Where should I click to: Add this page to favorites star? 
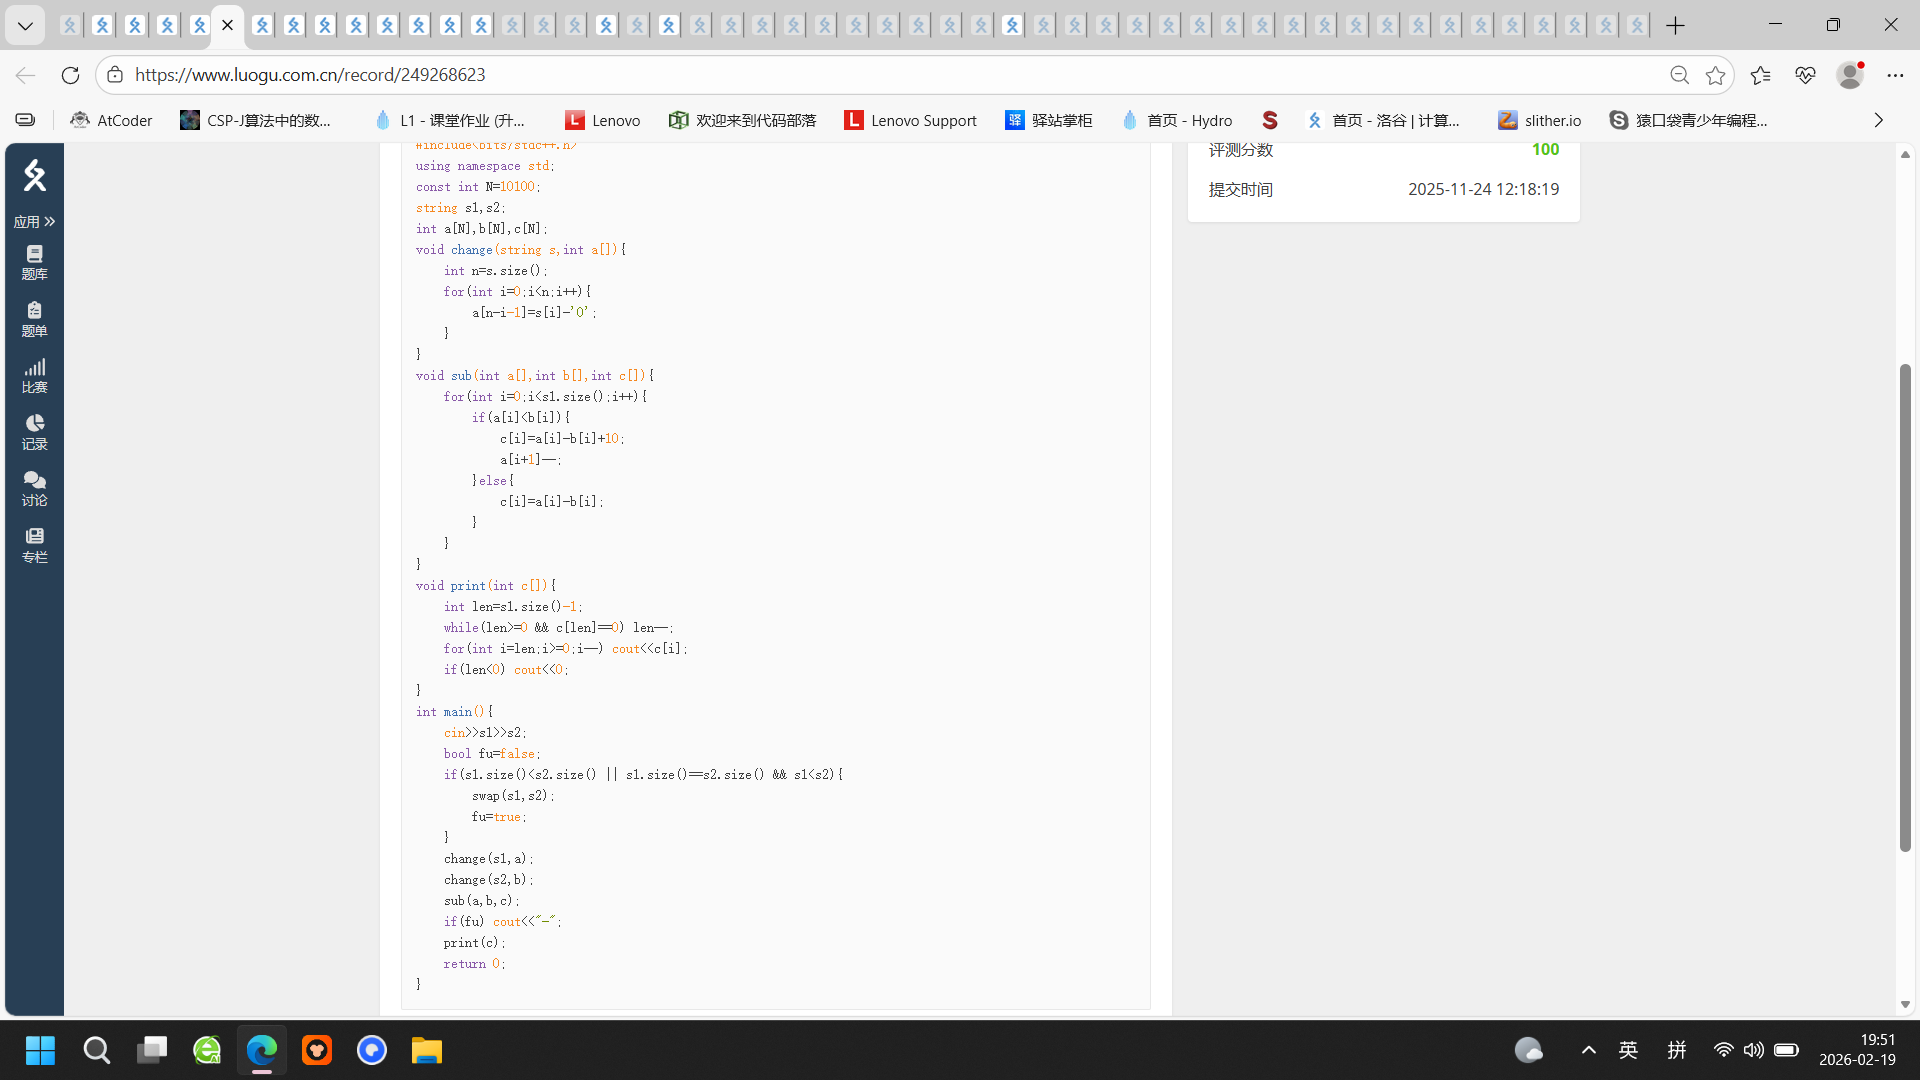[x=1716, y=75]
